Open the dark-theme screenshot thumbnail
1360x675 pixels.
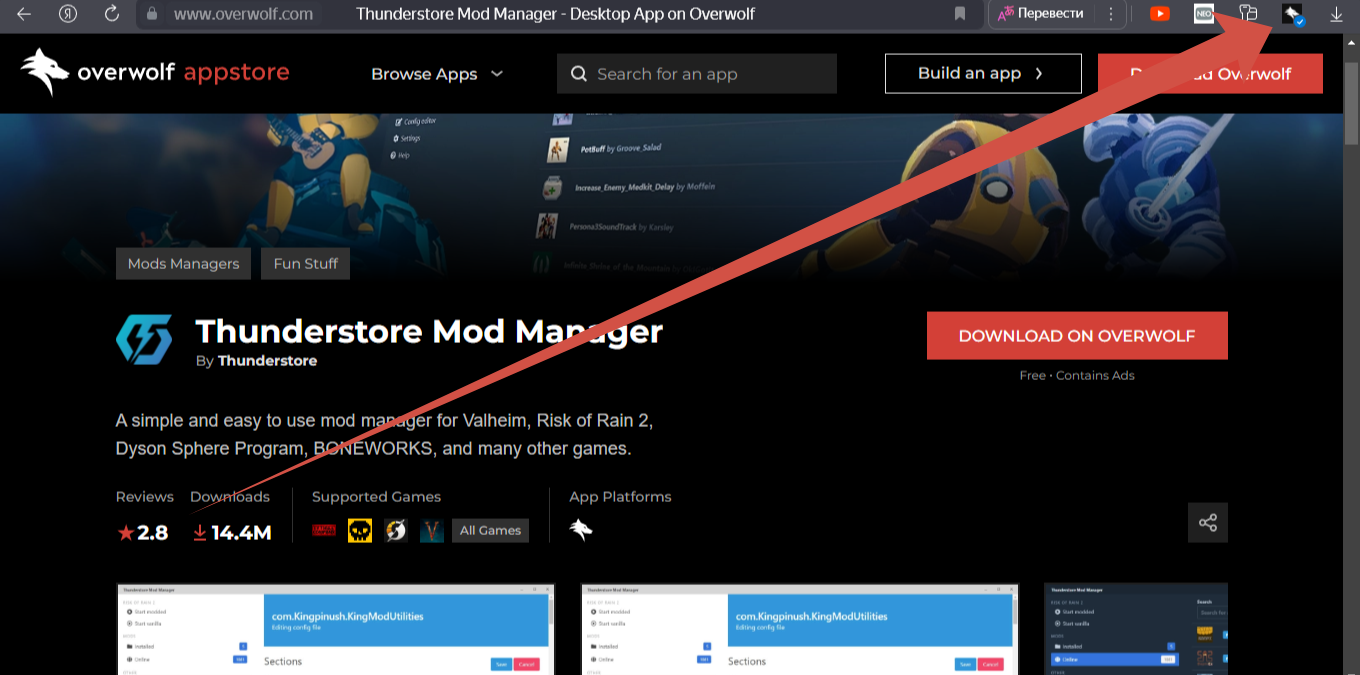pos(1136,629)
